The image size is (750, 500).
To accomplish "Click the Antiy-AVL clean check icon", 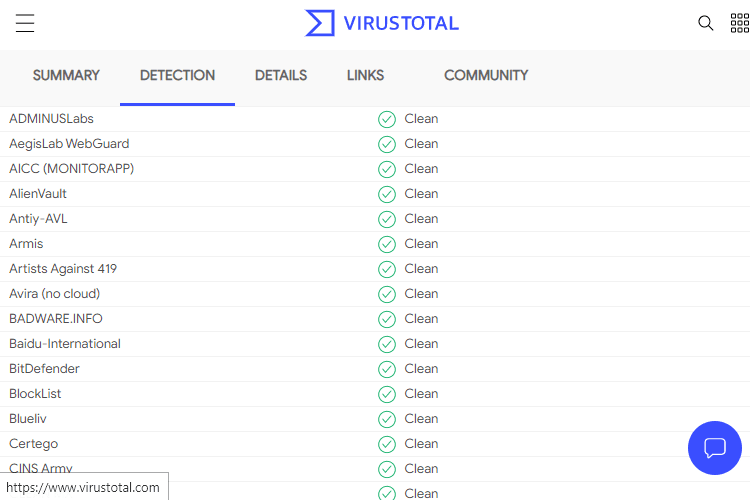I will click(x=387, y=219).
